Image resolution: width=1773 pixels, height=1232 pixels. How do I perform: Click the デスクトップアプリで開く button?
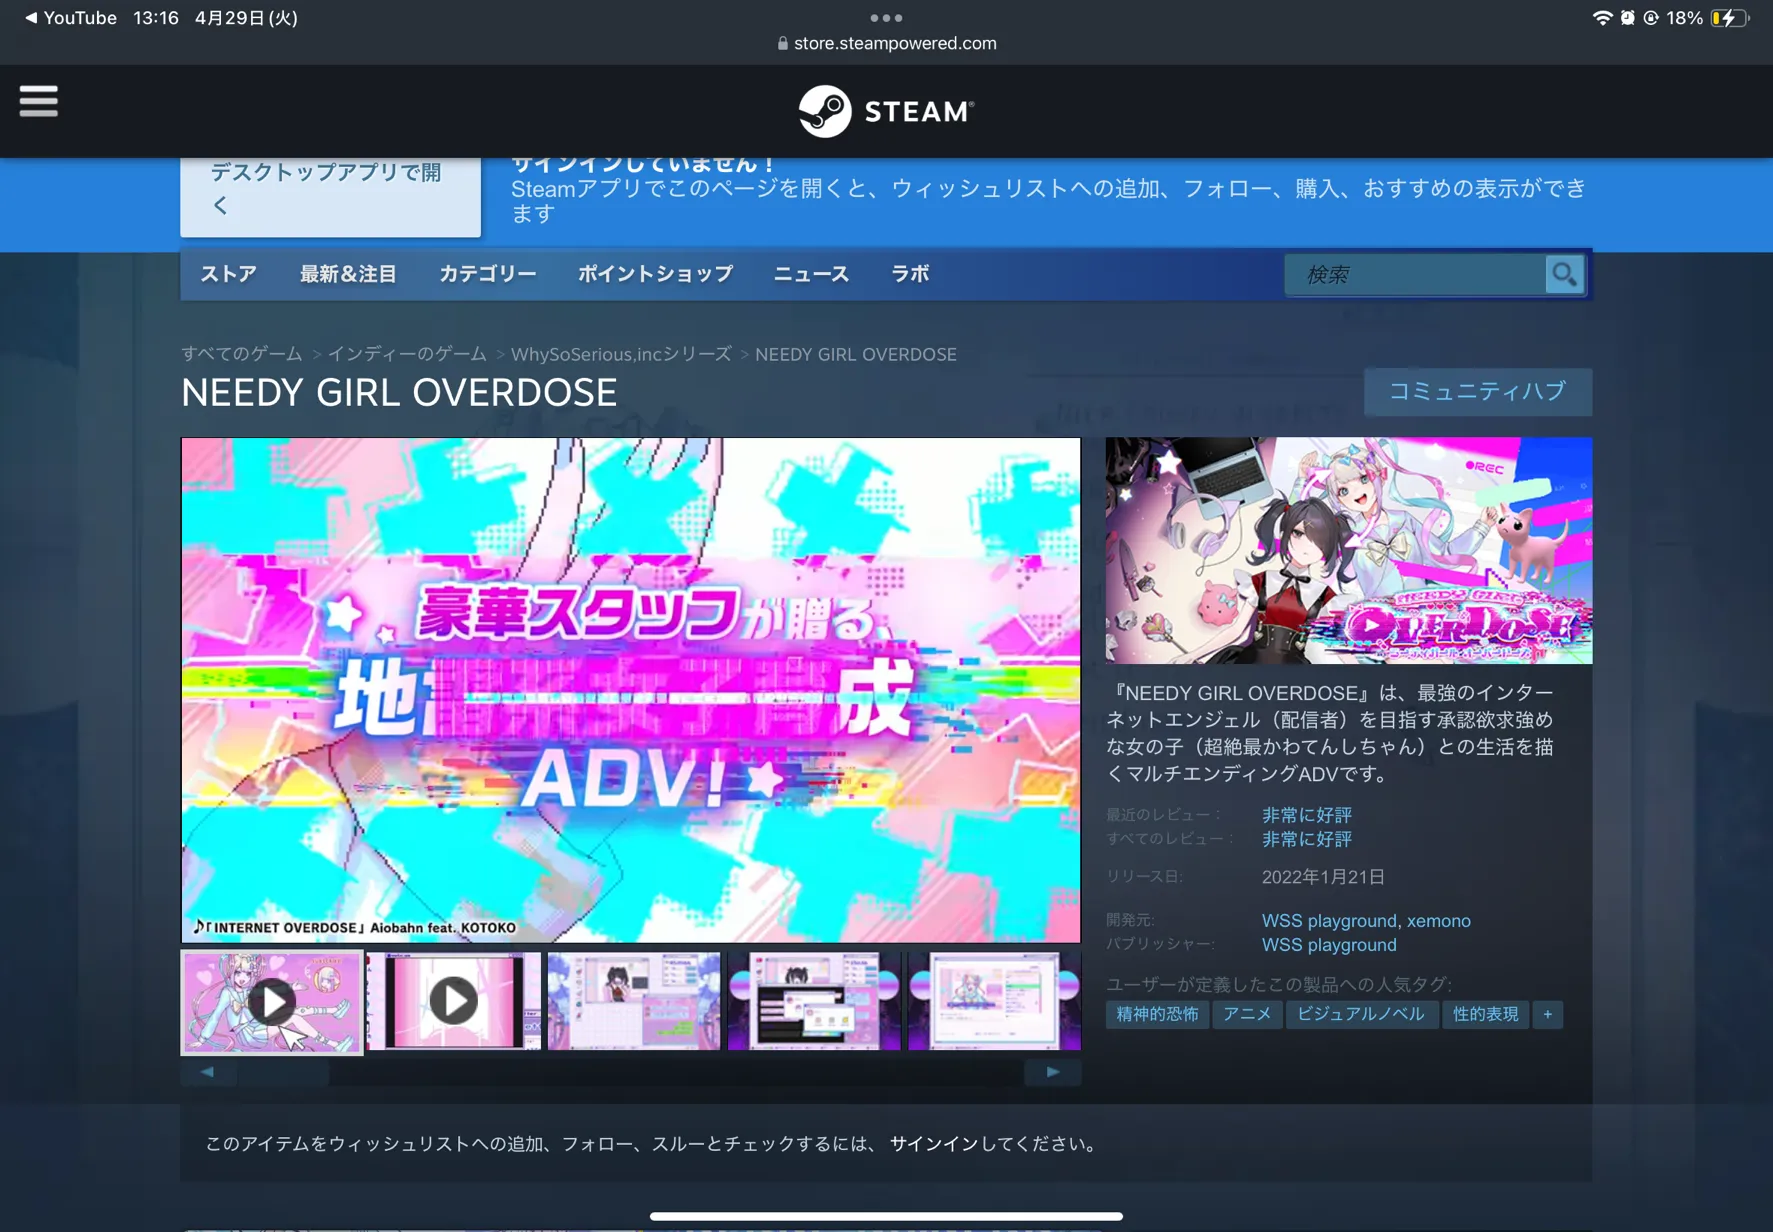point(331,195)
